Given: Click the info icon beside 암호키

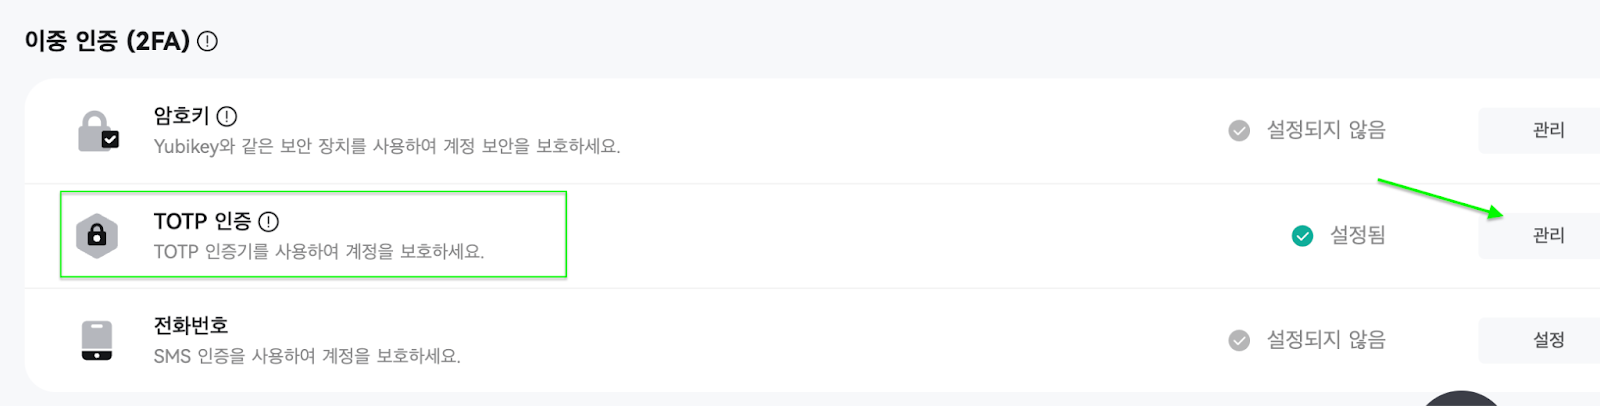Looking at the screenshot, I should (227, 116).
